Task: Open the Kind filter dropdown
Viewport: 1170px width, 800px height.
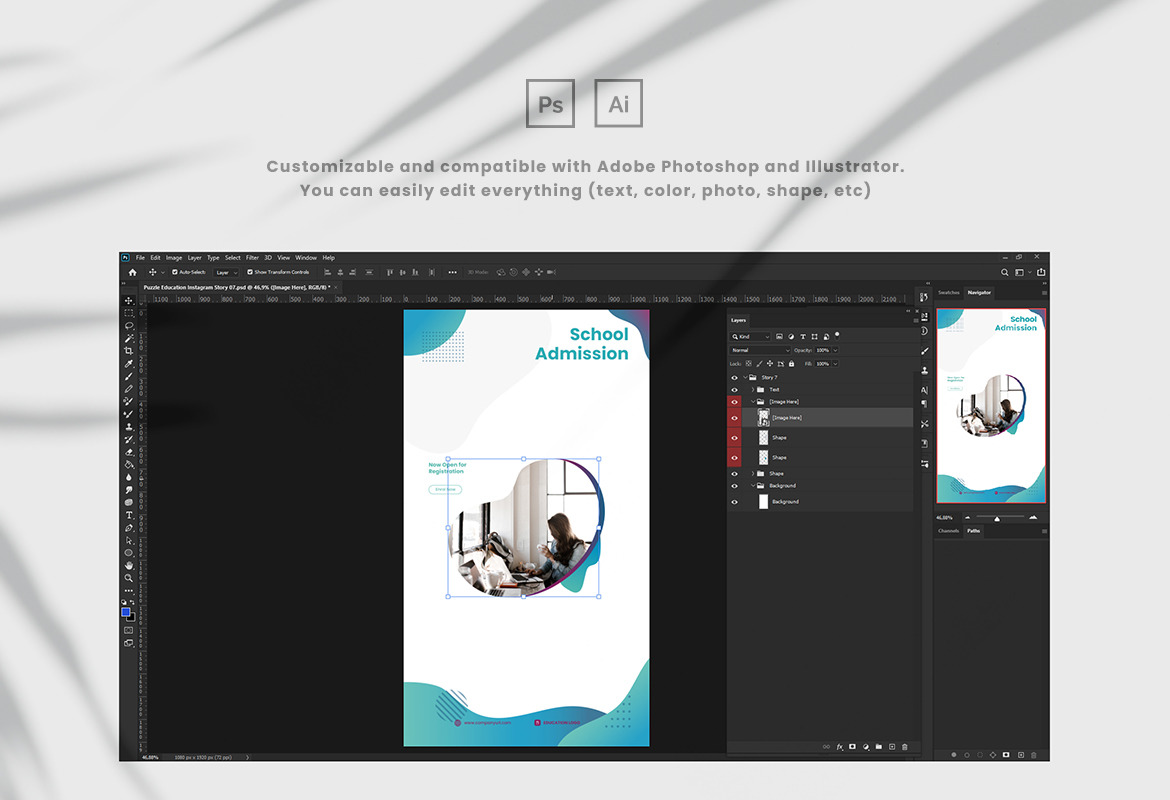Action: (753, 337)
